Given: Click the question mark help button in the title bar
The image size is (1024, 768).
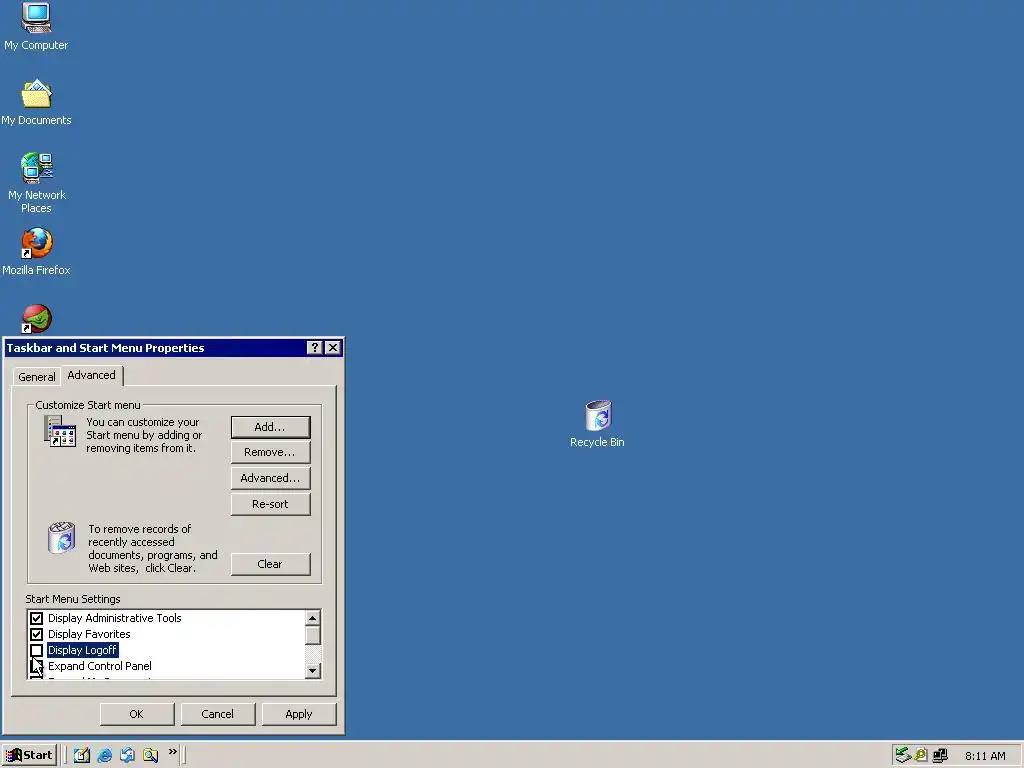Looking at the screenshot, I should click(x=315, y=347).
